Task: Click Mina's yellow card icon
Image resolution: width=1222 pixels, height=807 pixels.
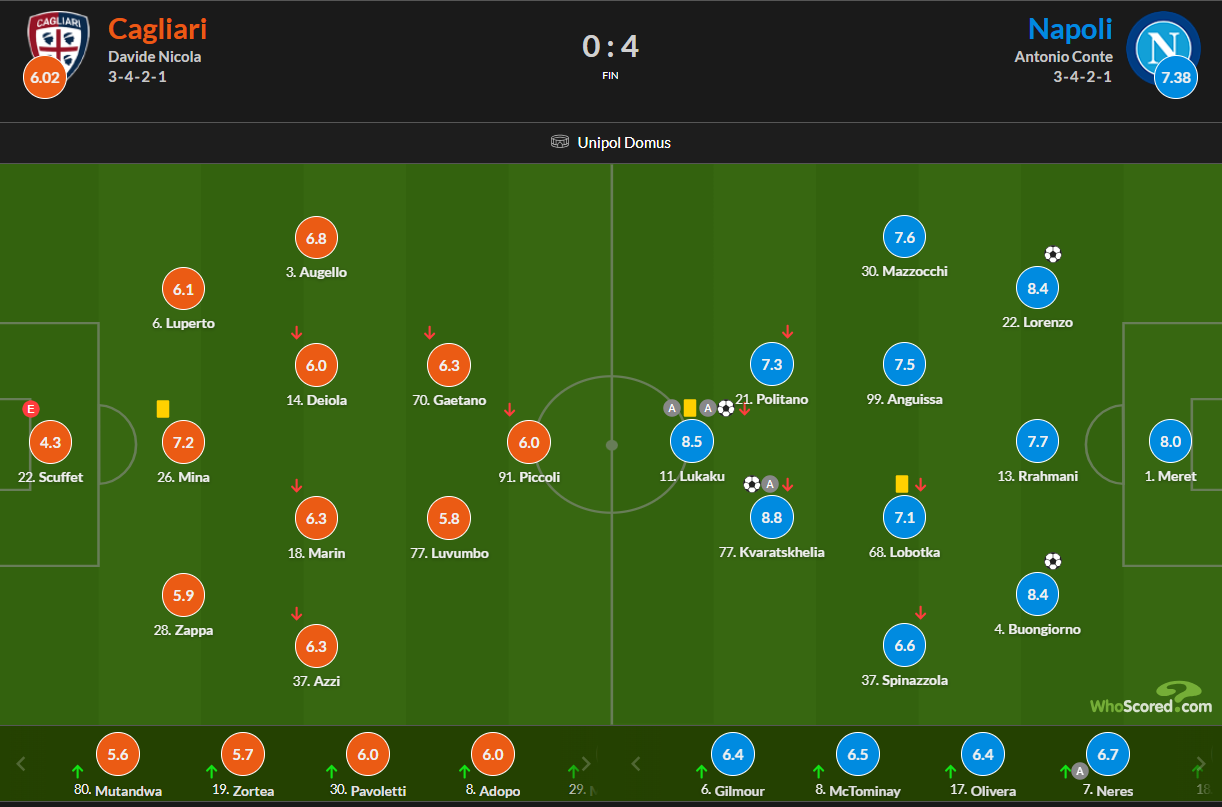Action: pyautogui.click(x=163, y=408)
